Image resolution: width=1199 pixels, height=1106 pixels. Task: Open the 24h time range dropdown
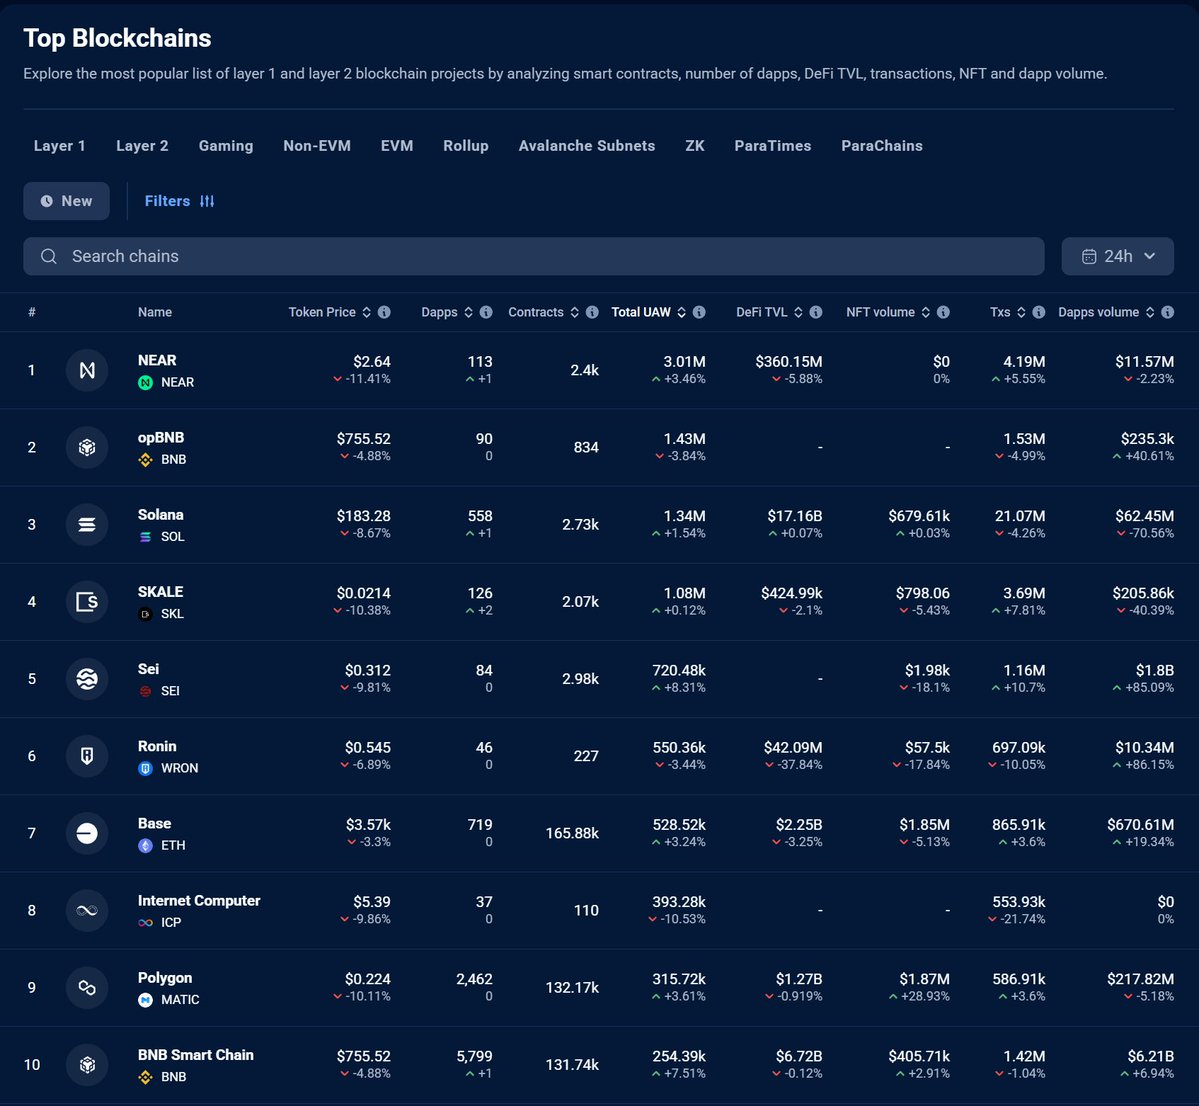click(1118, 256)
